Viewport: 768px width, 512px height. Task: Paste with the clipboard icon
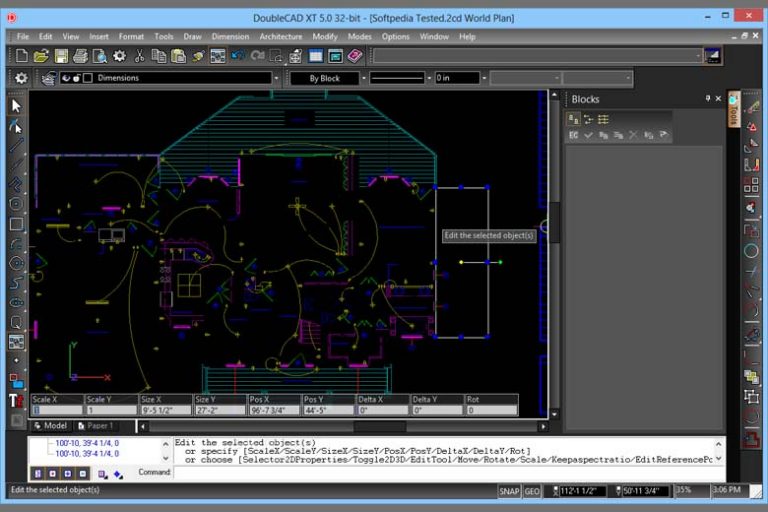(179, 56)
